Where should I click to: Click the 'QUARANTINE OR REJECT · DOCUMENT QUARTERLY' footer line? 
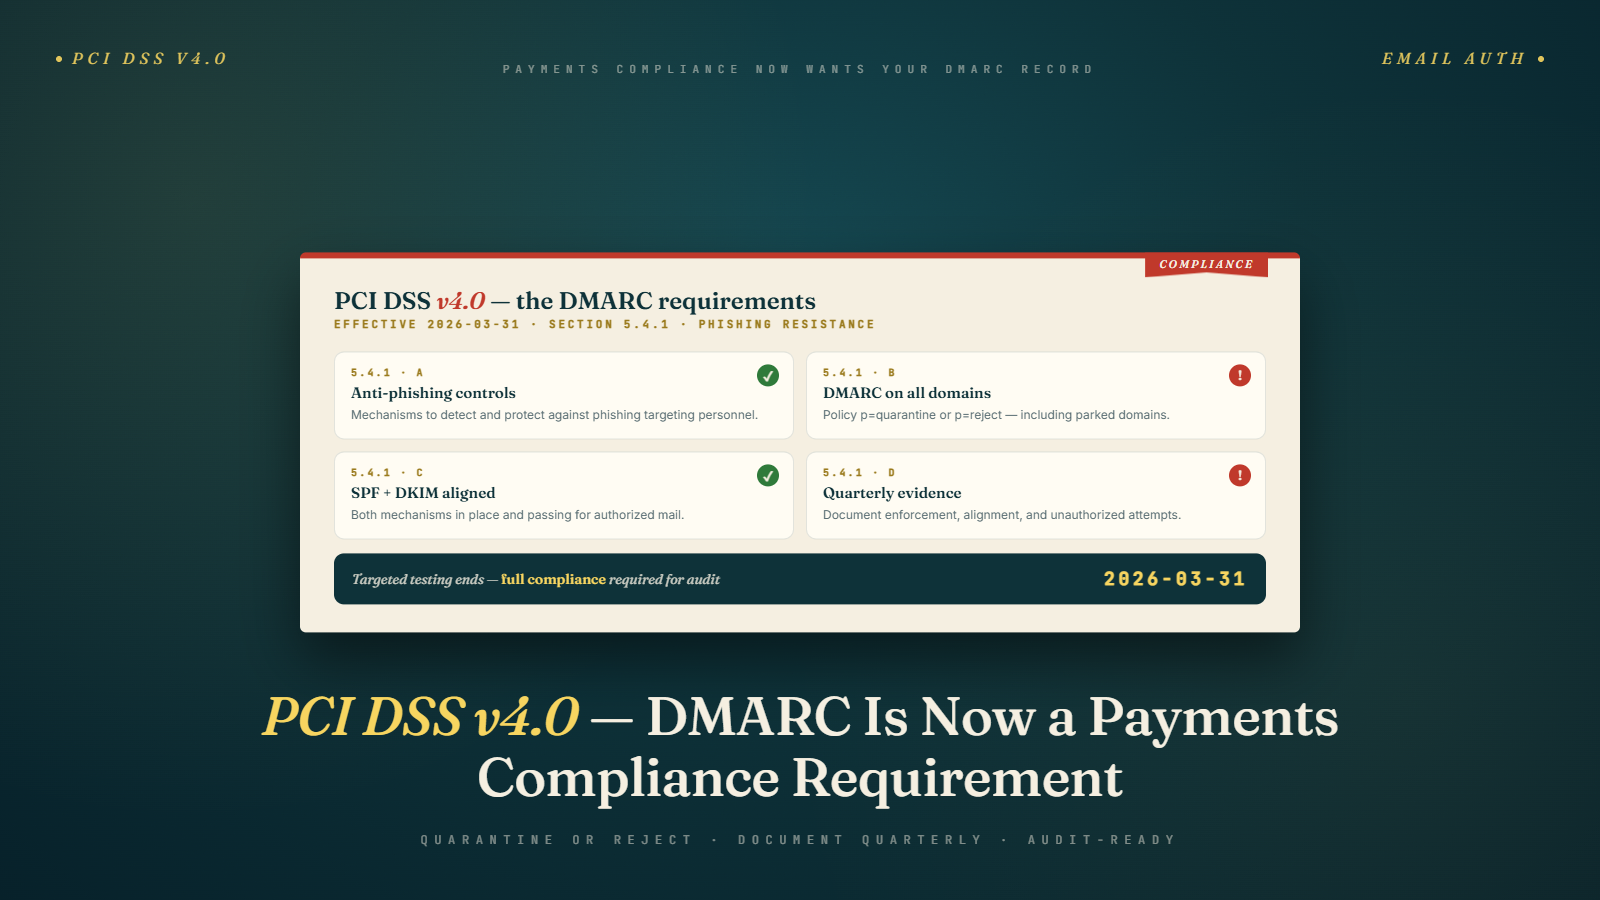tap(798, 840)
